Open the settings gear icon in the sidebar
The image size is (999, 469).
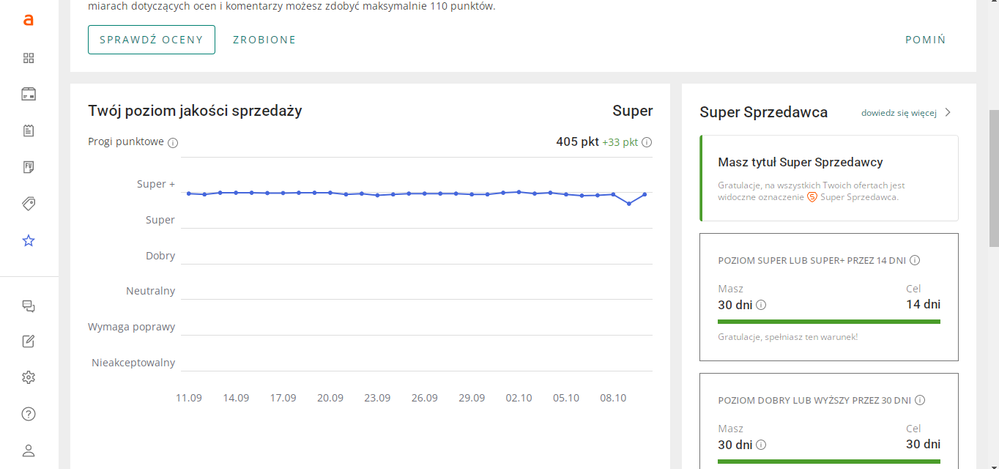tap(28, 378)
